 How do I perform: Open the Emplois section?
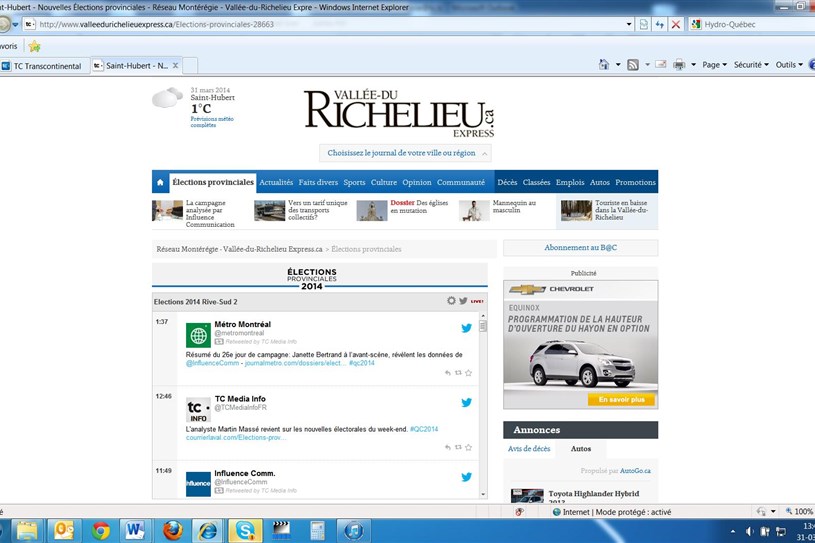pos(570,182)
